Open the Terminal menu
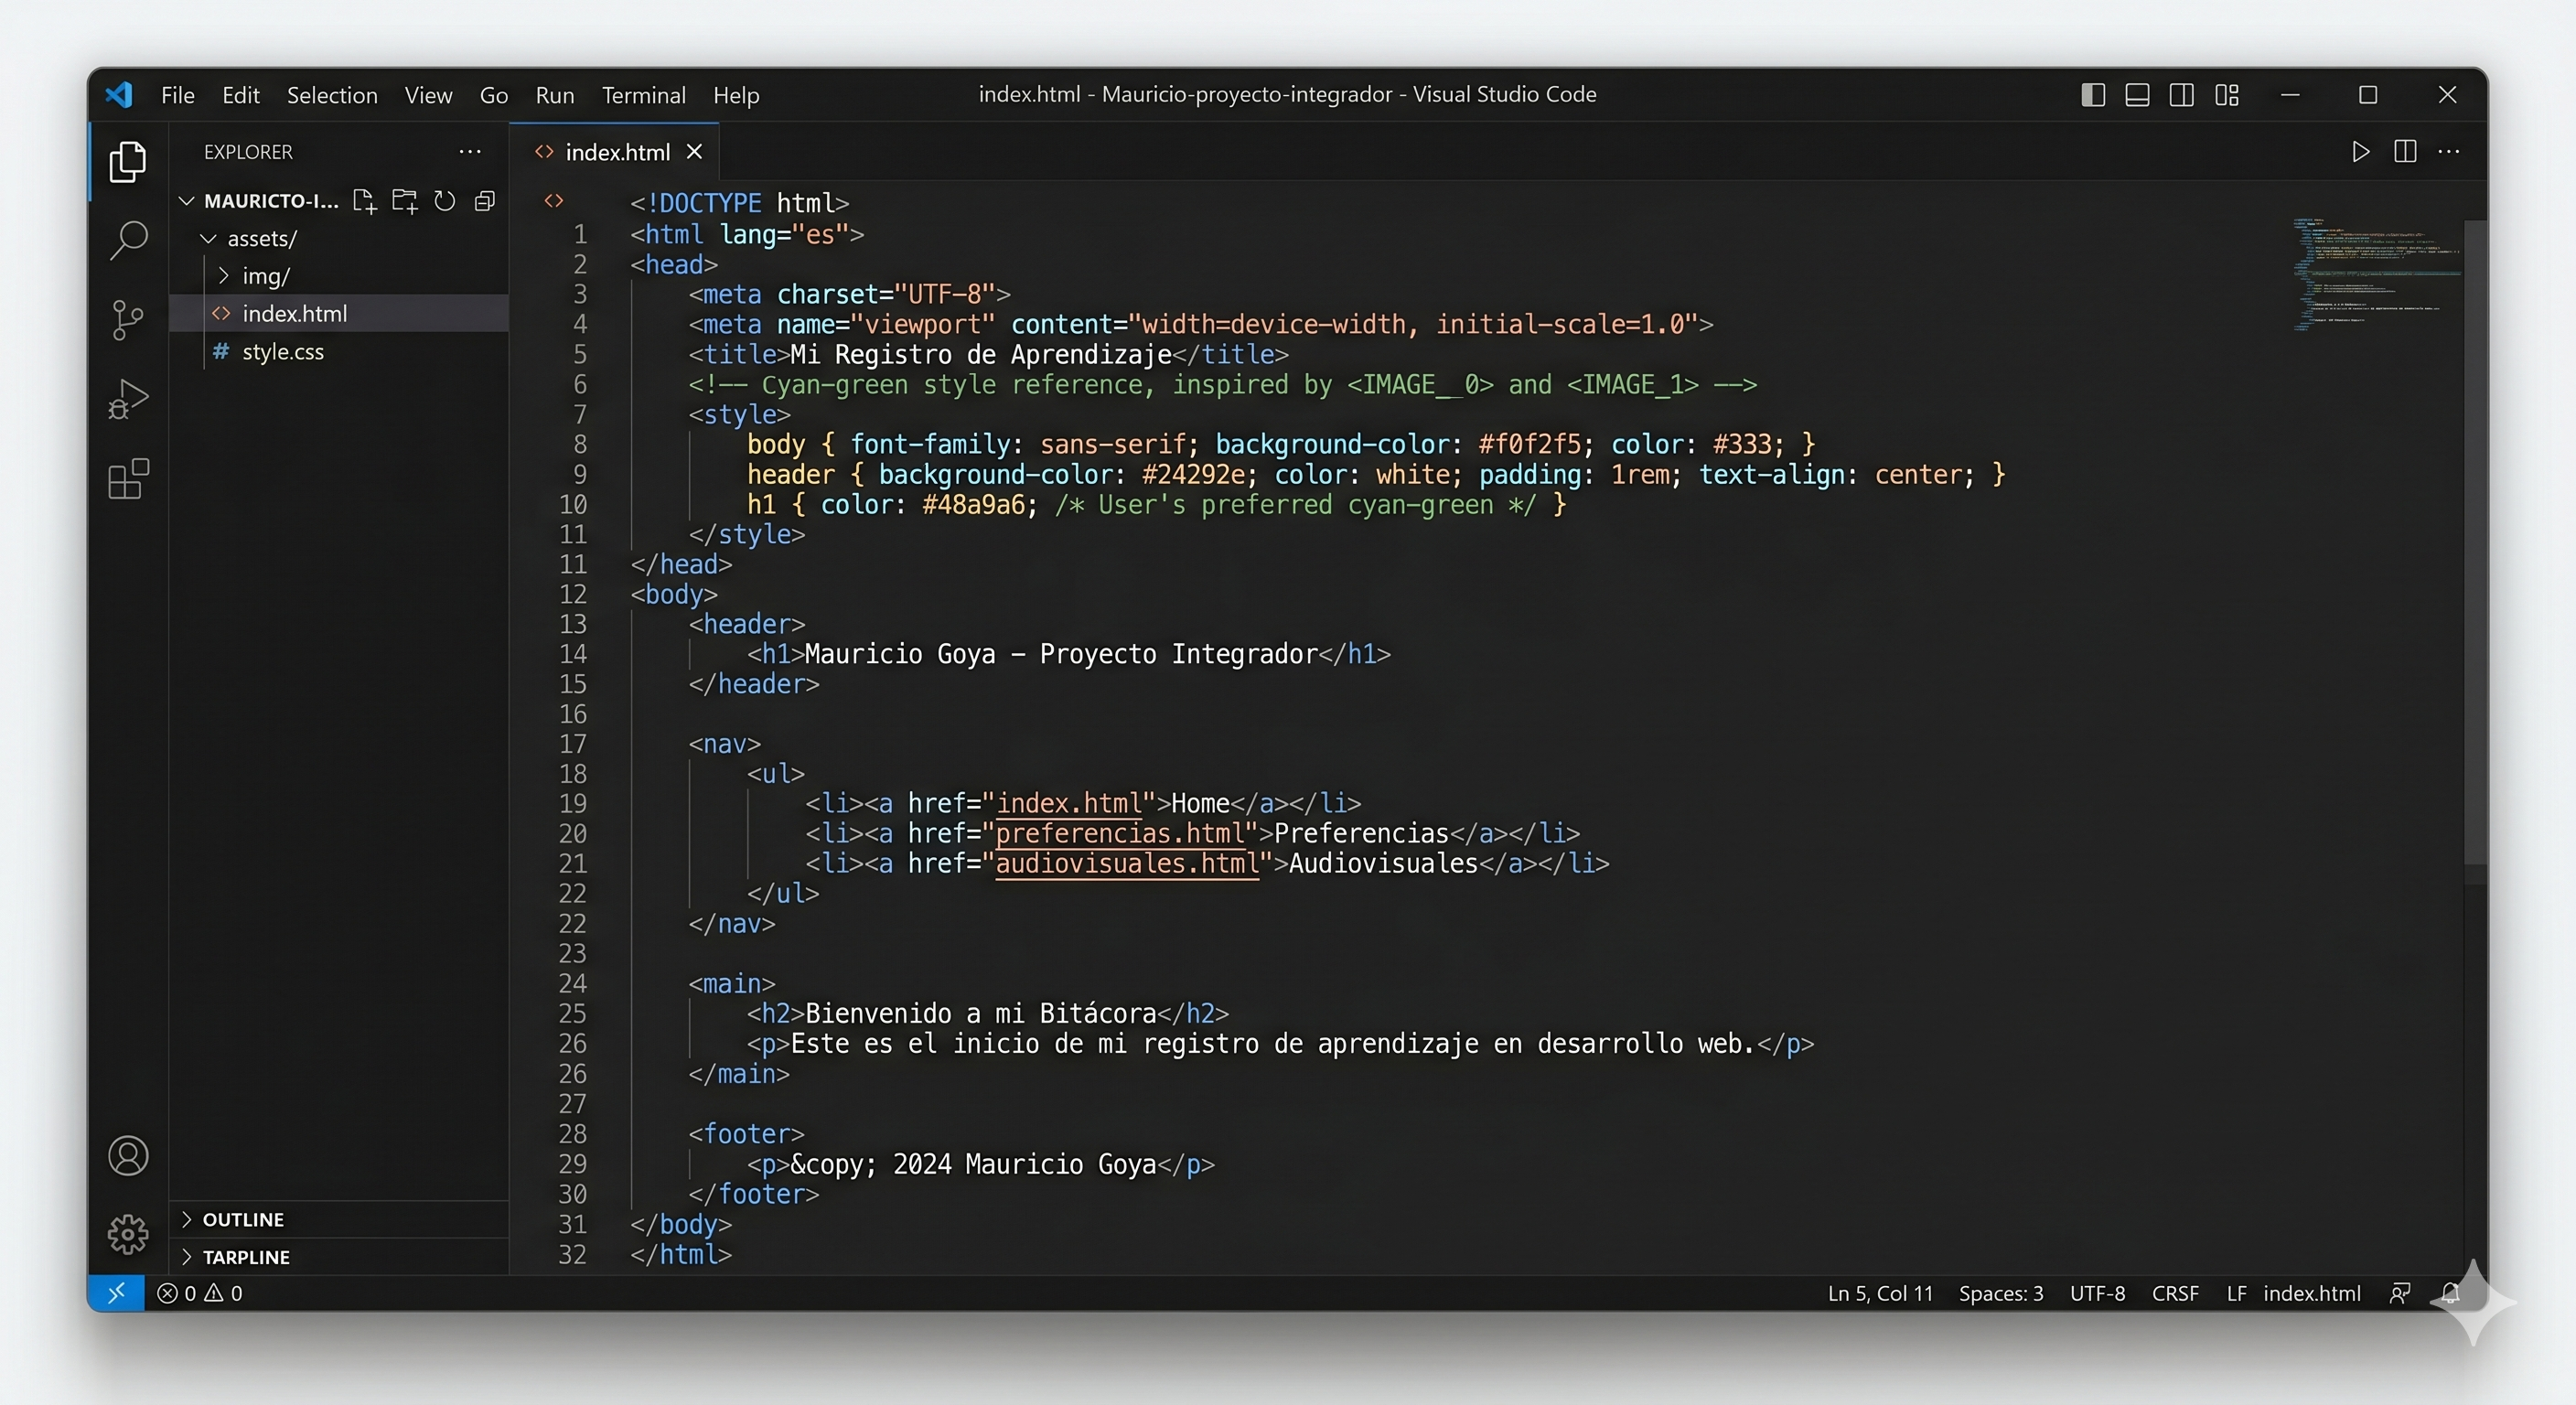This screenshot has width=2576, height=1405. tap(644, 95)
